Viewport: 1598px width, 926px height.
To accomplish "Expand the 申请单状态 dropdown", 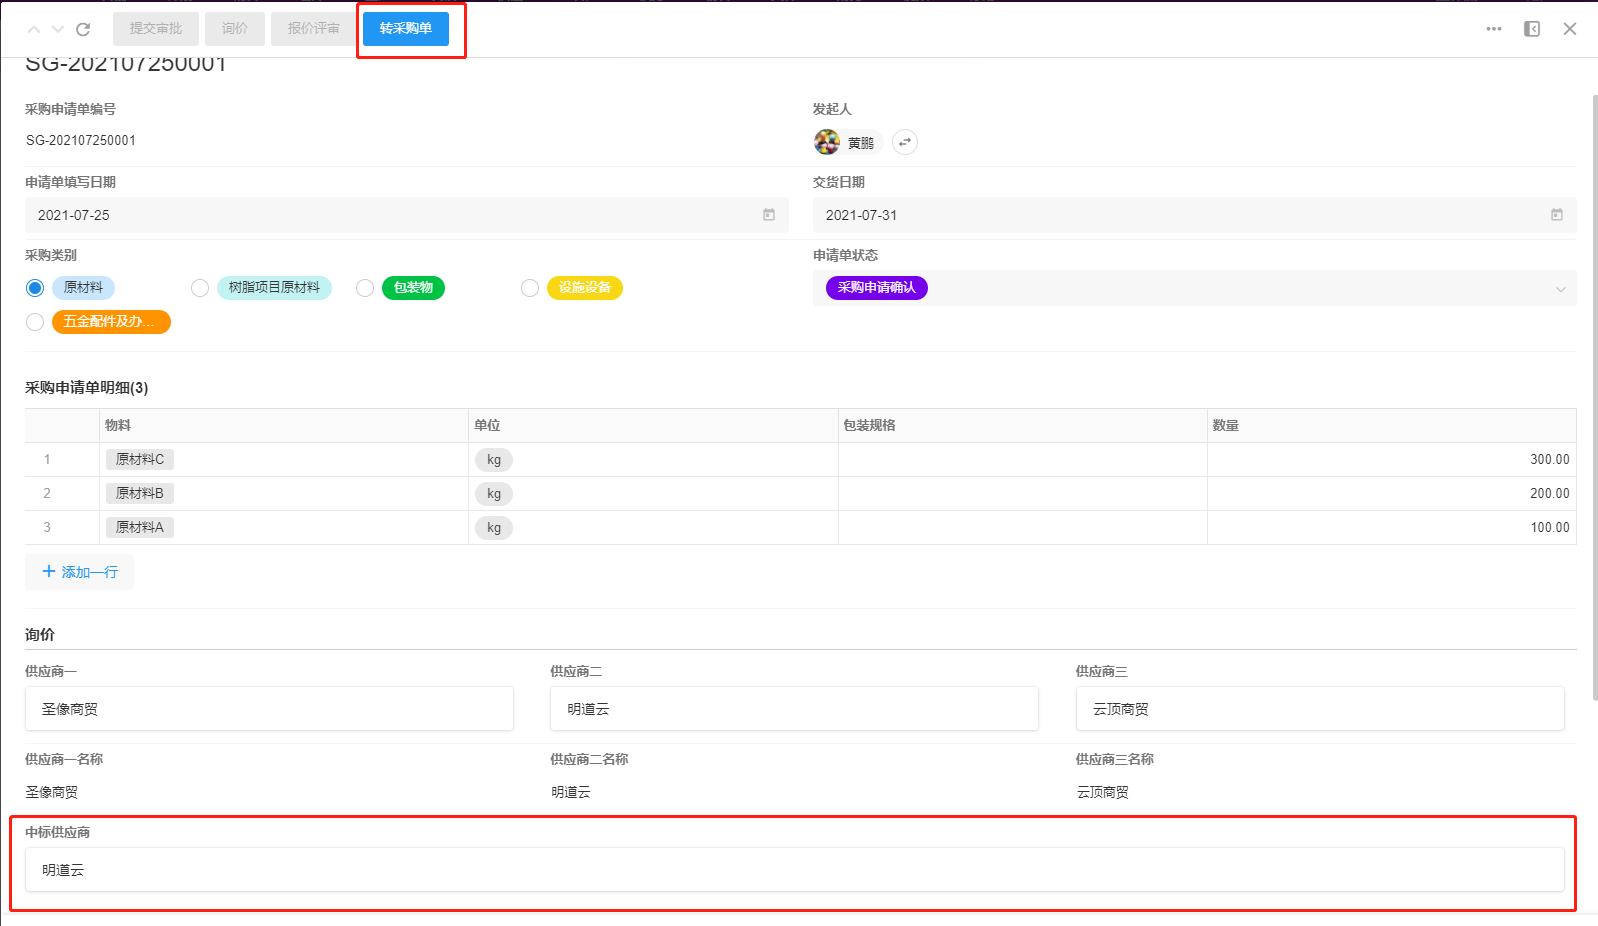I will click(x=1560, y=289).
